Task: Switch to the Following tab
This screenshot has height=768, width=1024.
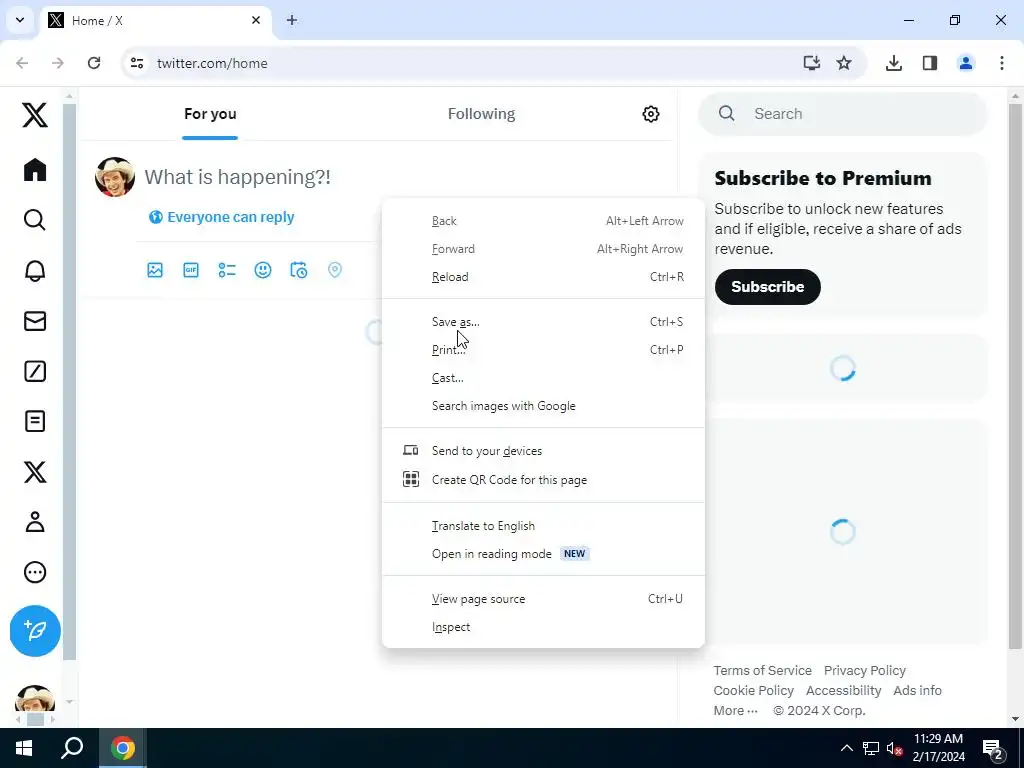Action: pyautogui.click(x=481, y=114)
